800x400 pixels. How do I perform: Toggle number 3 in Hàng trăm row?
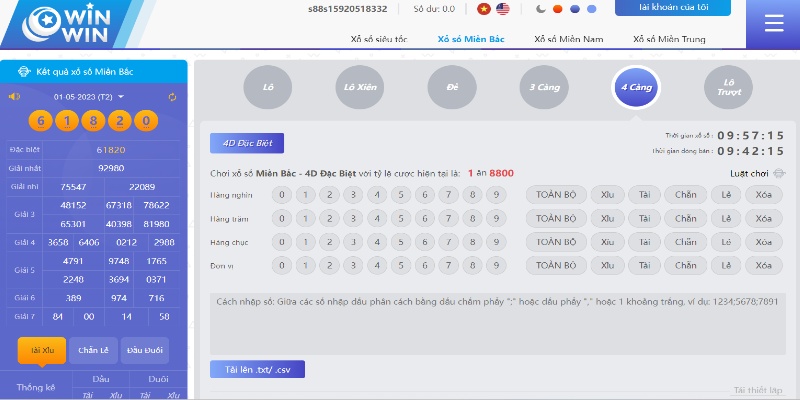[x=354, y=218]
